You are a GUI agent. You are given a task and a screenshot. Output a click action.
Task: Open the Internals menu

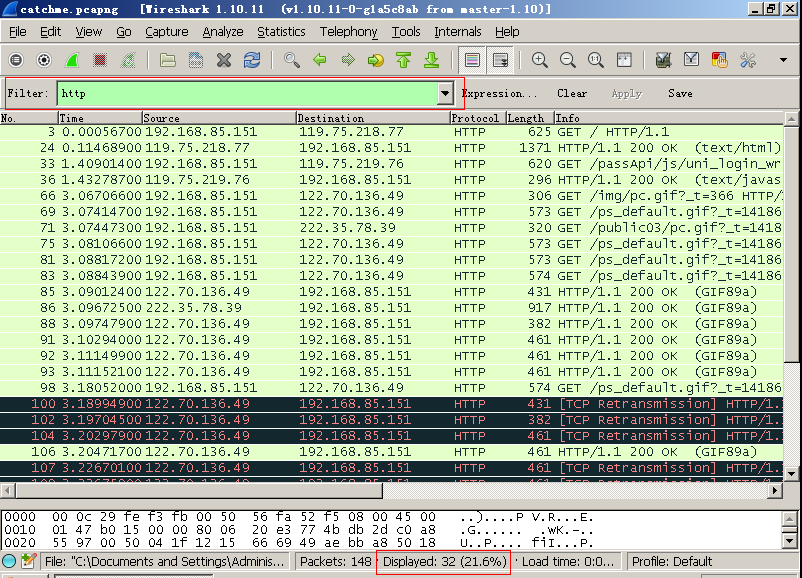tap(458, 32)
